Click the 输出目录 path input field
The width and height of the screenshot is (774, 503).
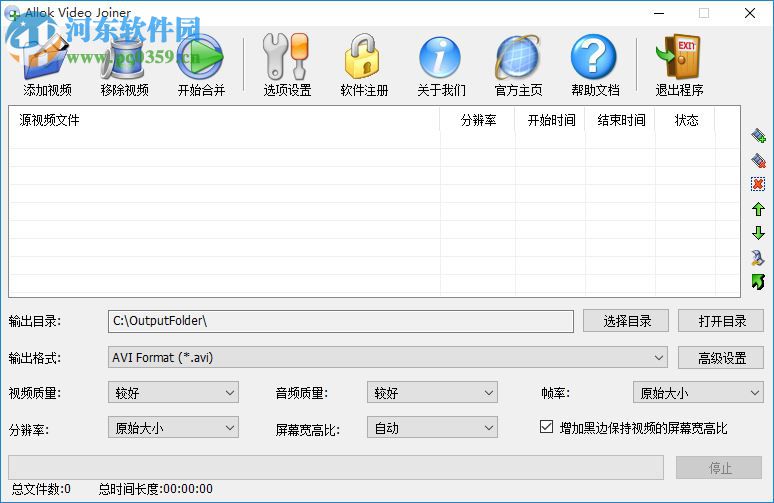click(x=341, y=321)
